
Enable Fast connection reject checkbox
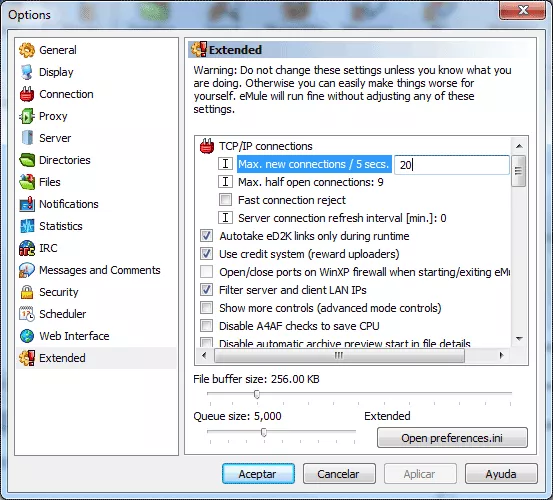tap(225, 200)
